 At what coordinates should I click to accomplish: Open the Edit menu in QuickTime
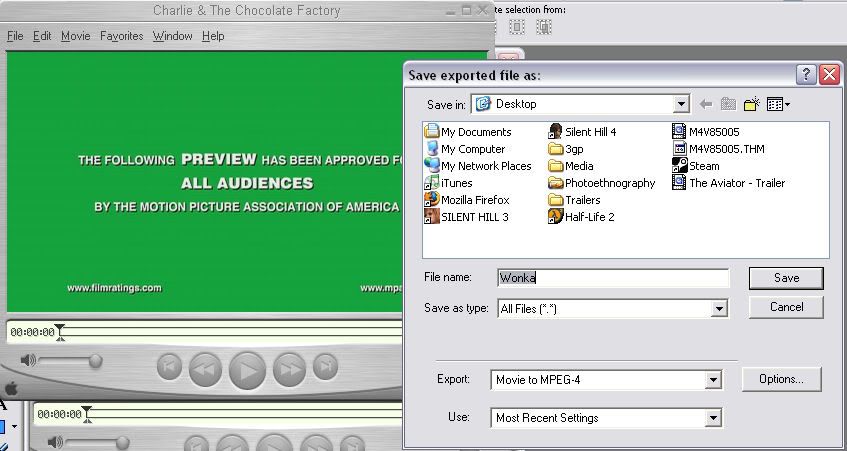pyautogui.click(x=42, y=36)
